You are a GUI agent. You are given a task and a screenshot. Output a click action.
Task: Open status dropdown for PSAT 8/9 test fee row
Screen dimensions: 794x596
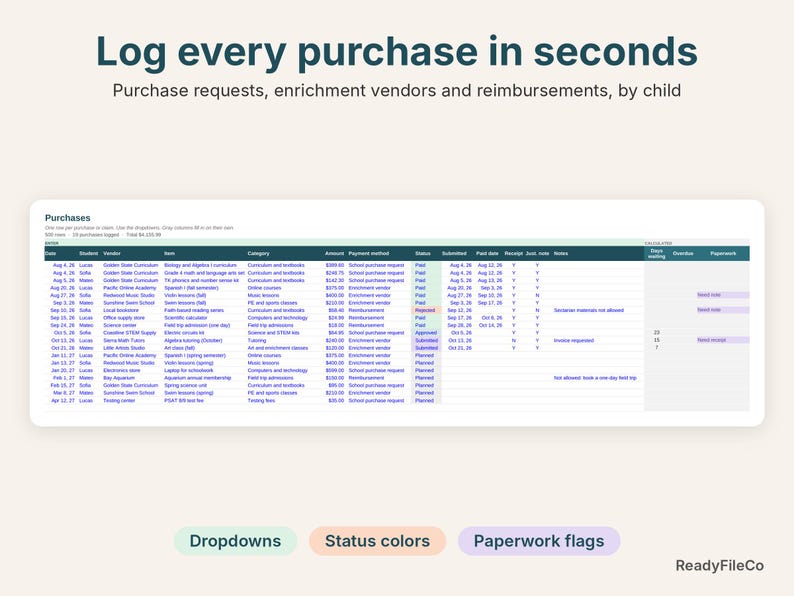pyautogui.click(x=424, y=401)
